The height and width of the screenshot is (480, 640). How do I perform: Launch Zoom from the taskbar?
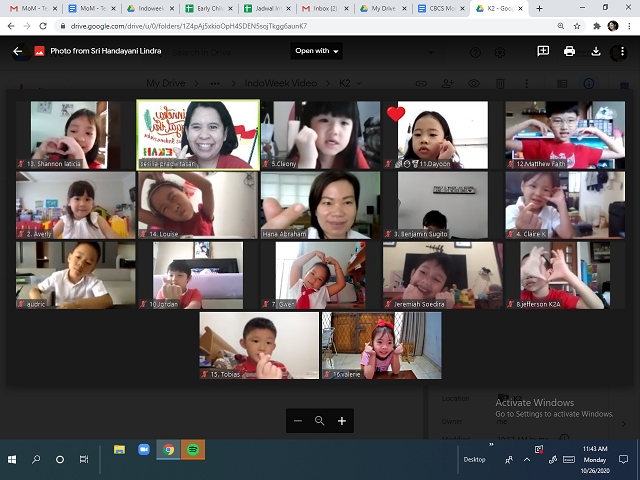pyautogui.click(x=144, y=450)
